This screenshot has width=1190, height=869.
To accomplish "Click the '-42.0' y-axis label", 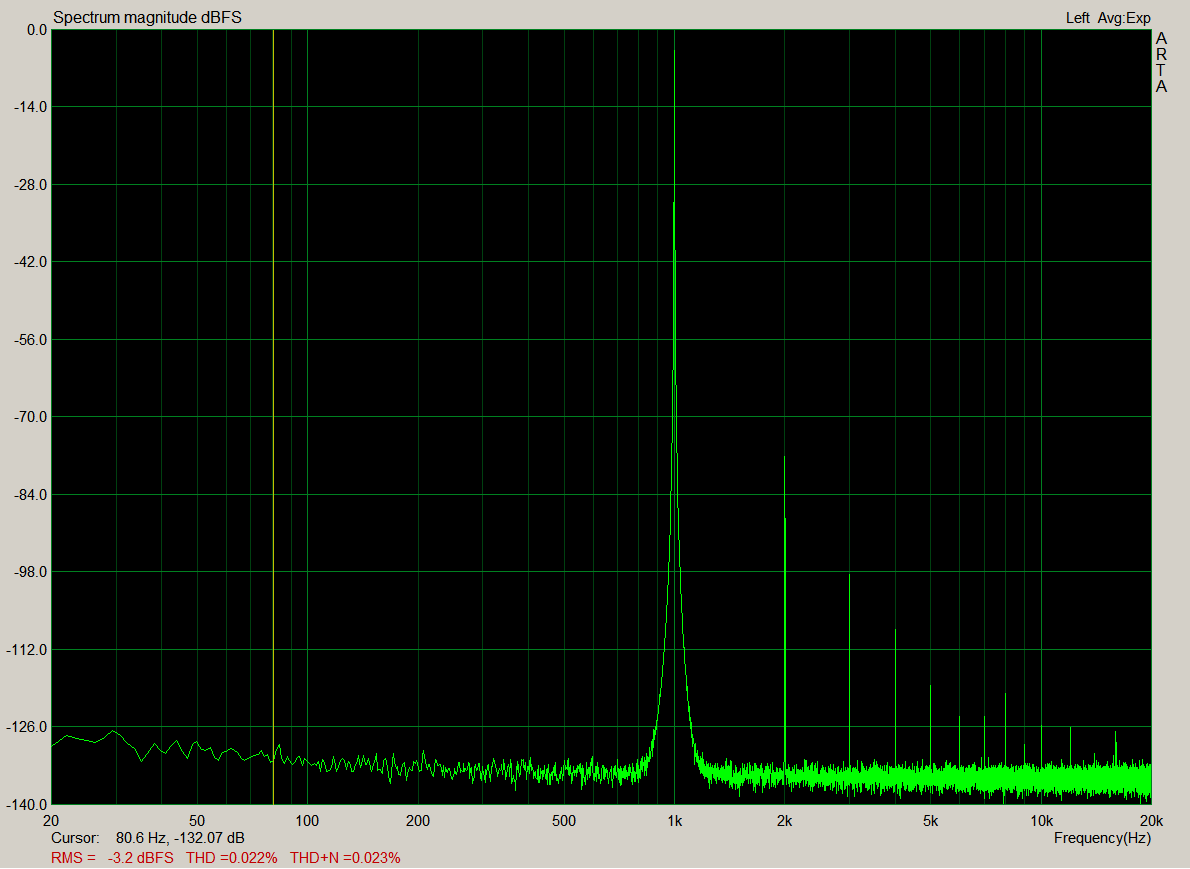I will pos(30,262).
